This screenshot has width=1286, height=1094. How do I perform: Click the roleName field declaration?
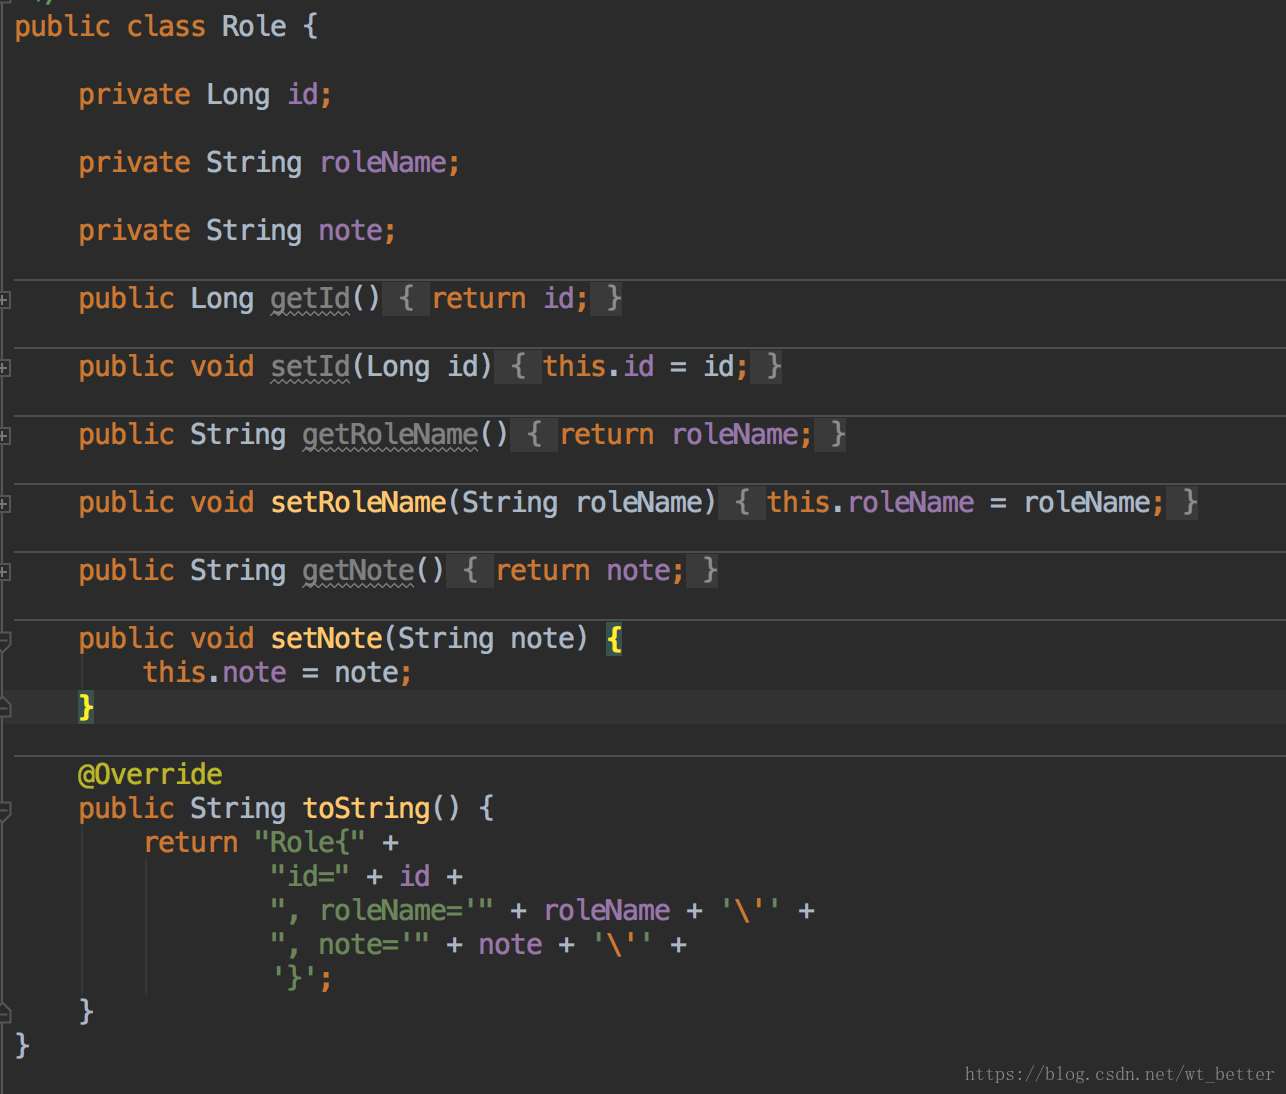coord(382,162)
